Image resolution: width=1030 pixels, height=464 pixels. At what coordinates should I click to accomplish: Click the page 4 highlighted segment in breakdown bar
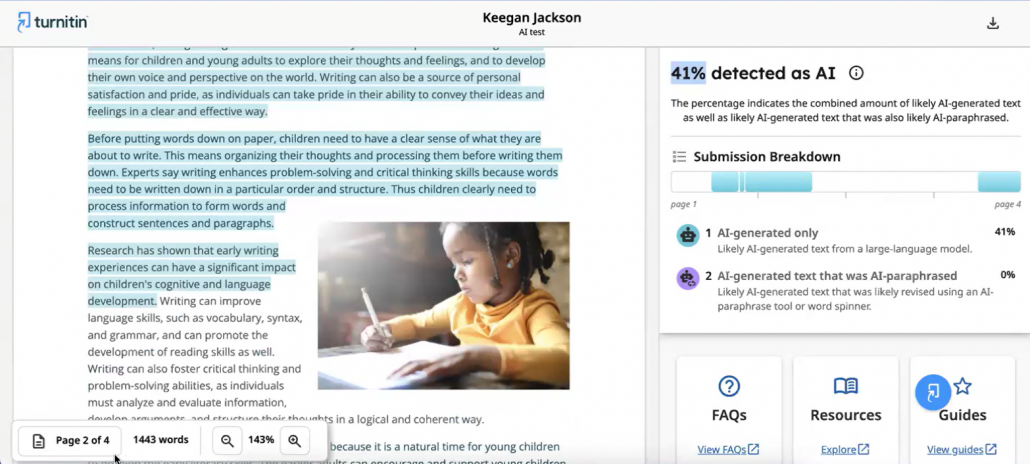[998, 182]
